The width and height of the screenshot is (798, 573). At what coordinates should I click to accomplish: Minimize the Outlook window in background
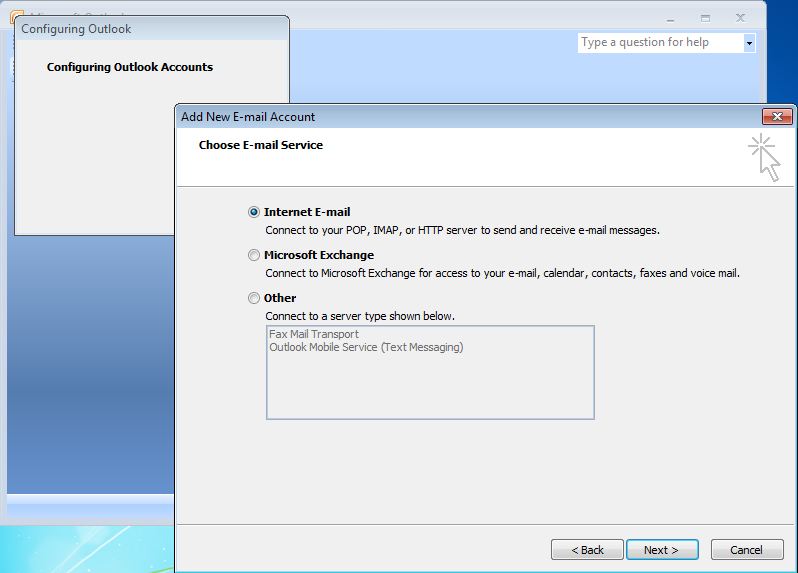tap(670, 19)
